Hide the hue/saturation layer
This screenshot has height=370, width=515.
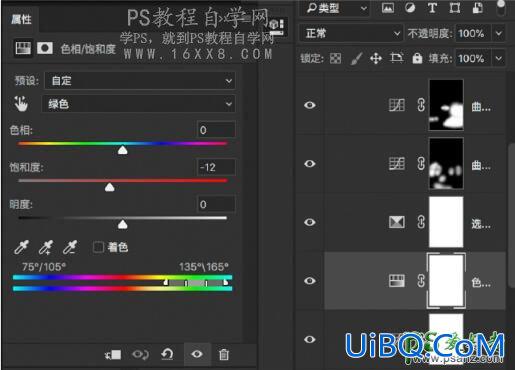(310, 281)
